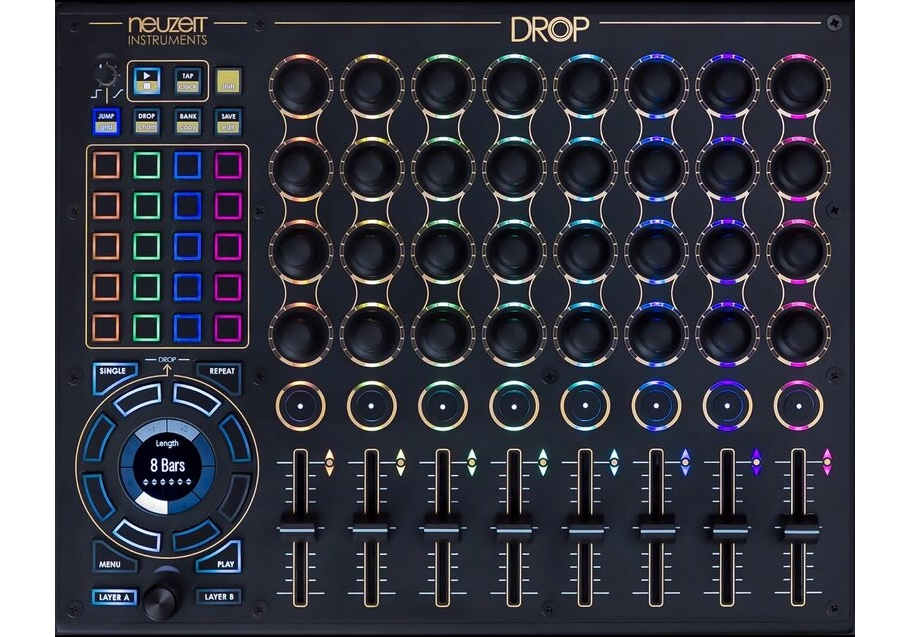
Task: Tap the '8 Bars' length display
Action: click(x=167, y=465)
